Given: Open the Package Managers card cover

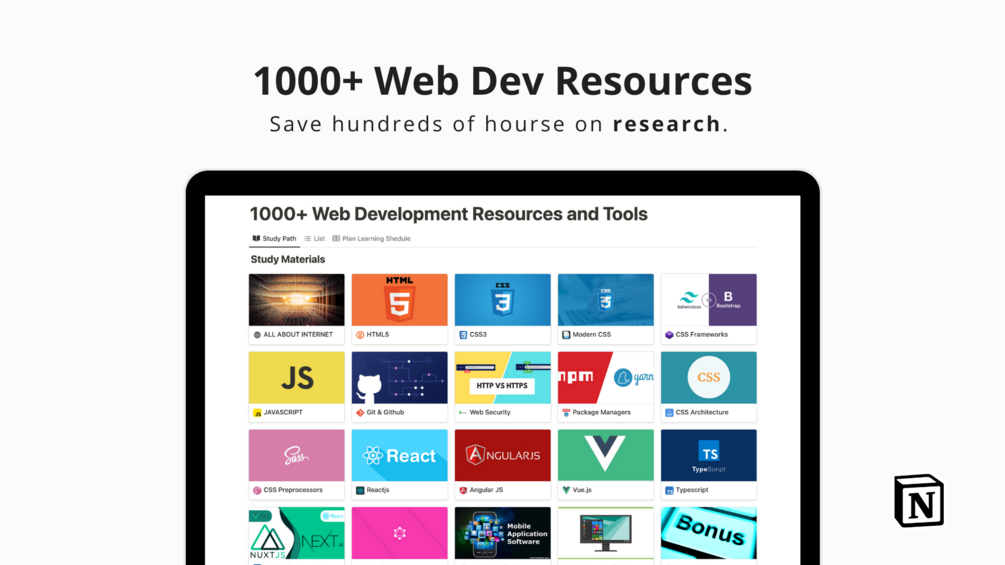Looking at the screenshot, I should 606,377.
